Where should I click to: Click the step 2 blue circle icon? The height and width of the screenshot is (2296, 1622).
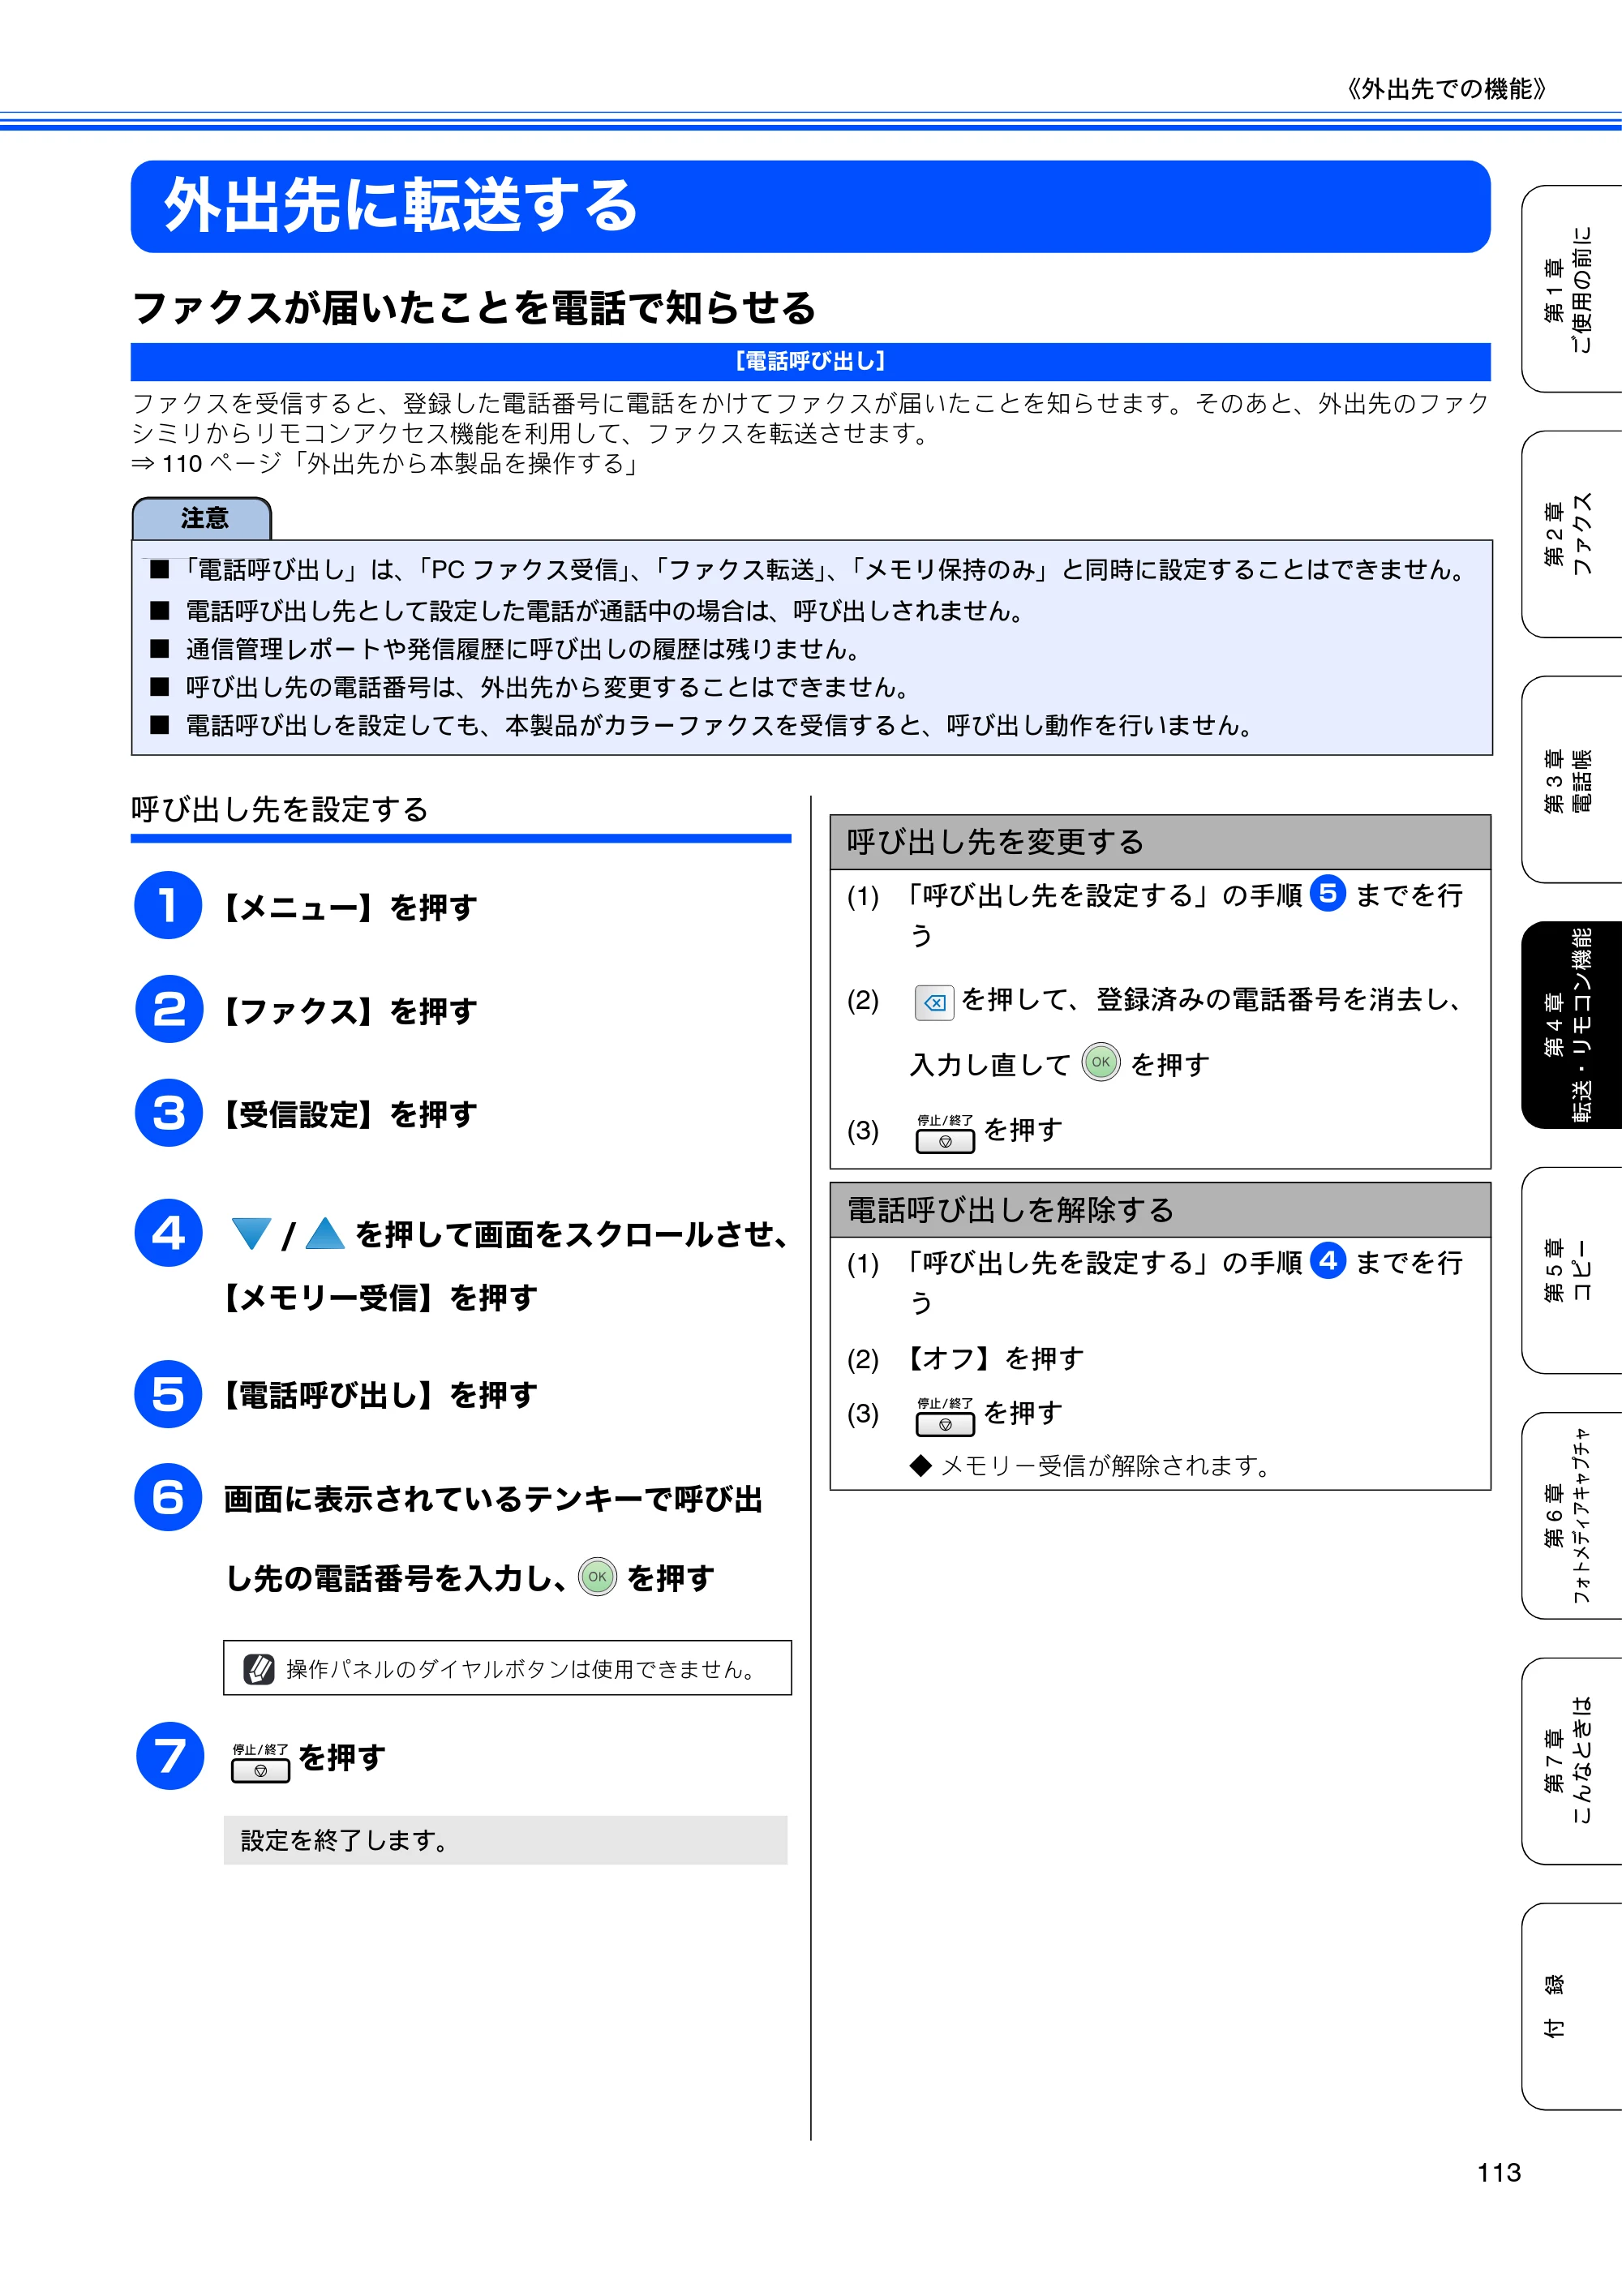pyautogui.click(x=168, y=1009)
